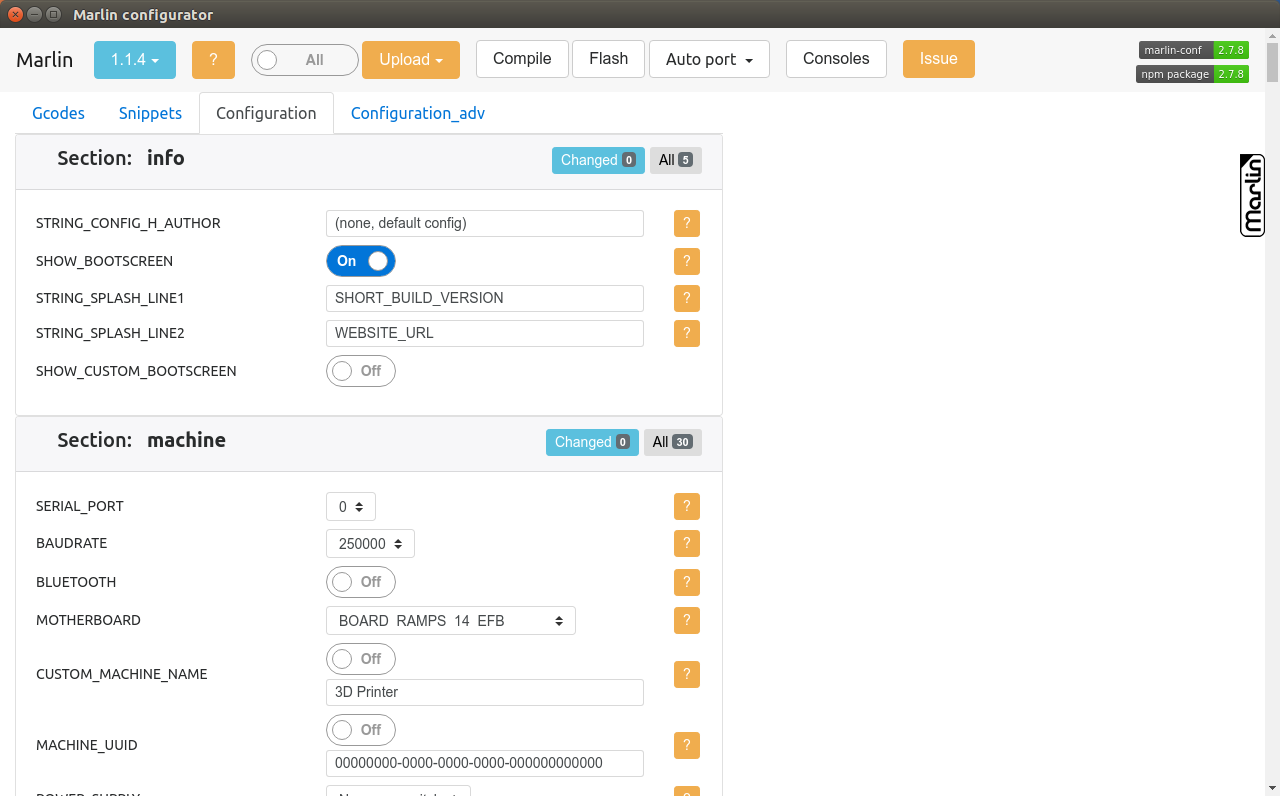Open help for SERIAL_PORT

point(686,506)
